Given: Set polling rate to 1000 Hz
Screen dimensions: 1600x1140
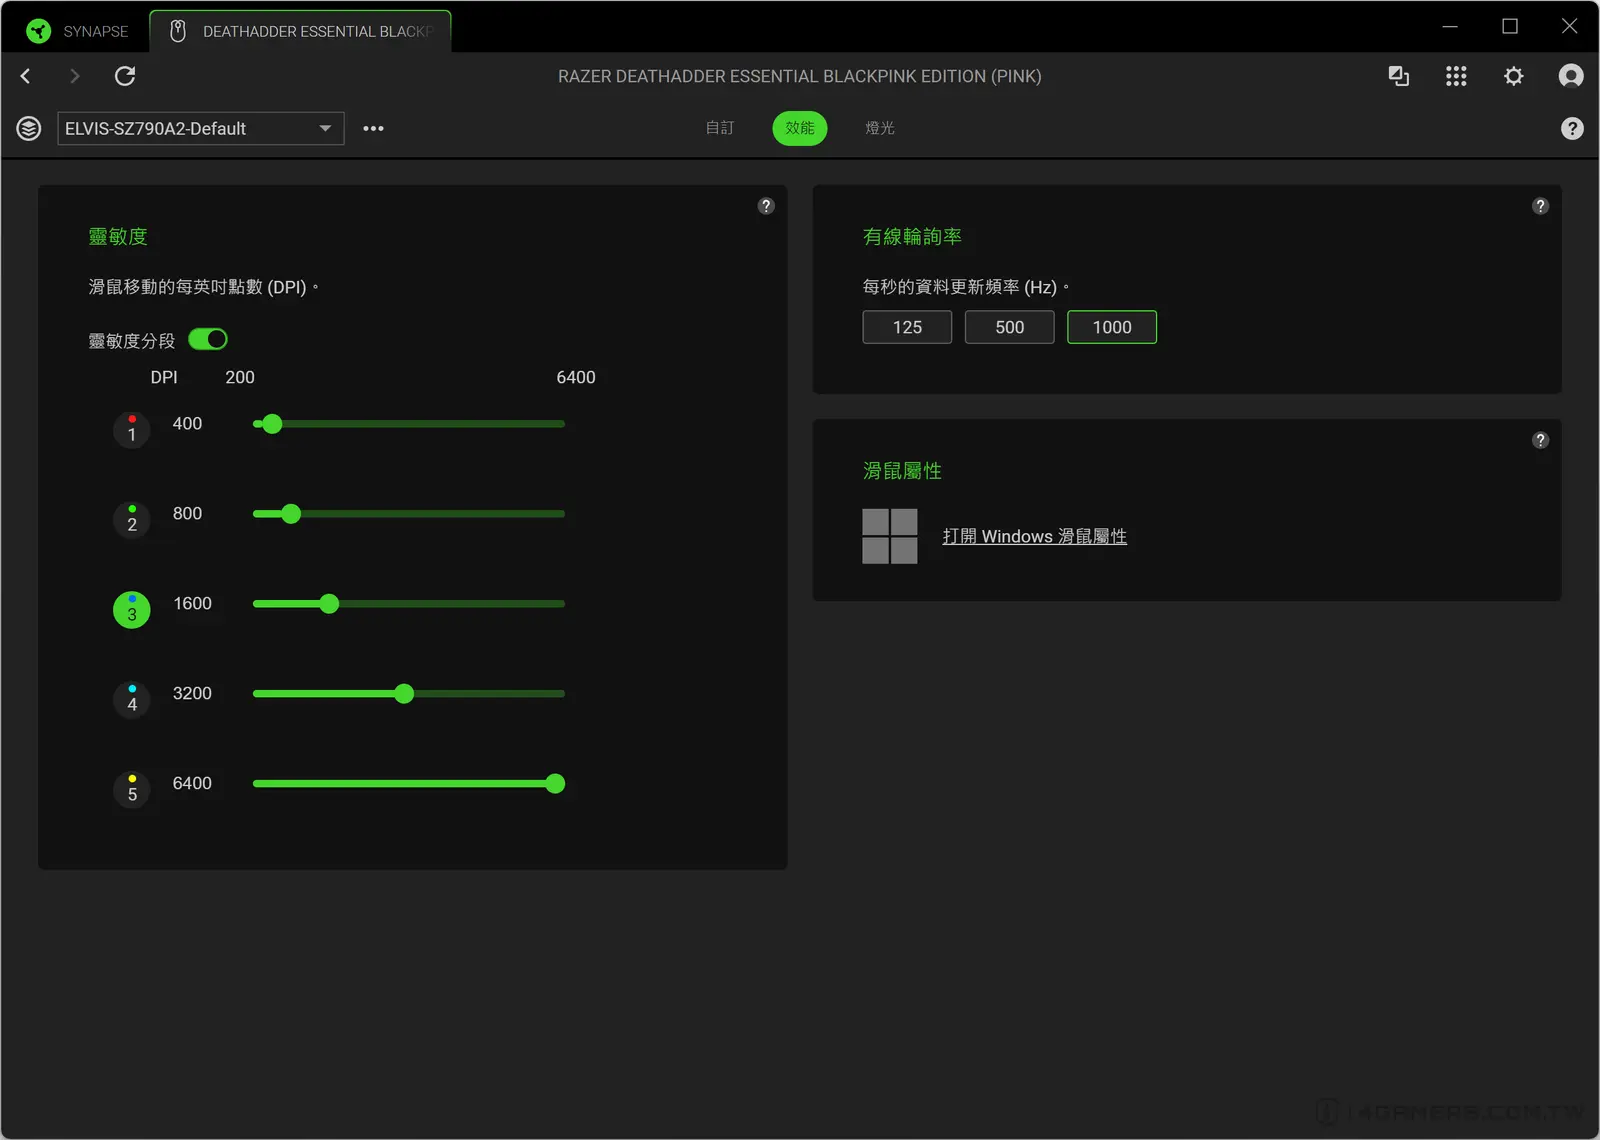Looking at the screenshot, I should [1112, 327].
